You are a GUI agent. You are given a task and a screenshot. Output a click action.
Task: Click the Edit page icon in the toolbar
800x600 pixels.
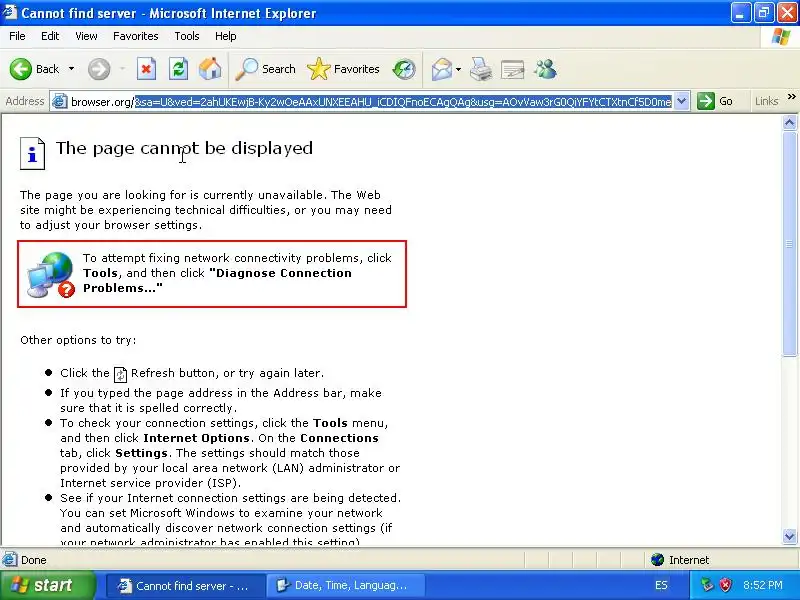click(x=513, y=69)
